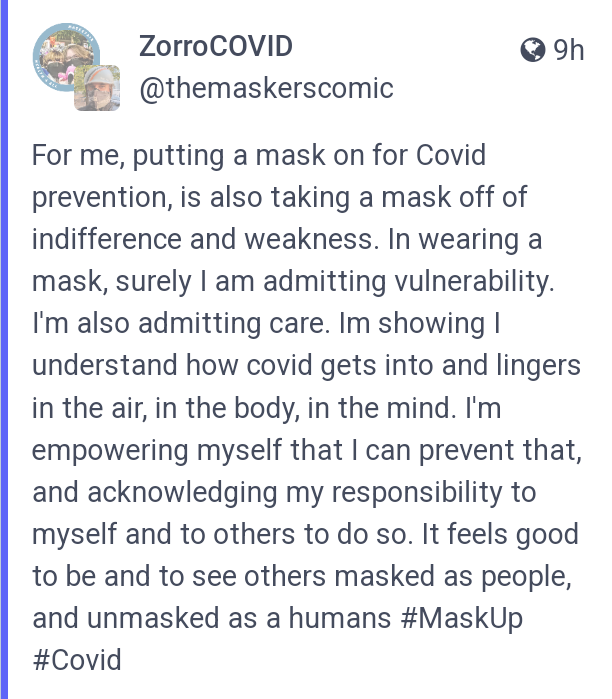The image size is (612, 699).
Task: Click the globe public visibility icon
Action: pos(533,49)
